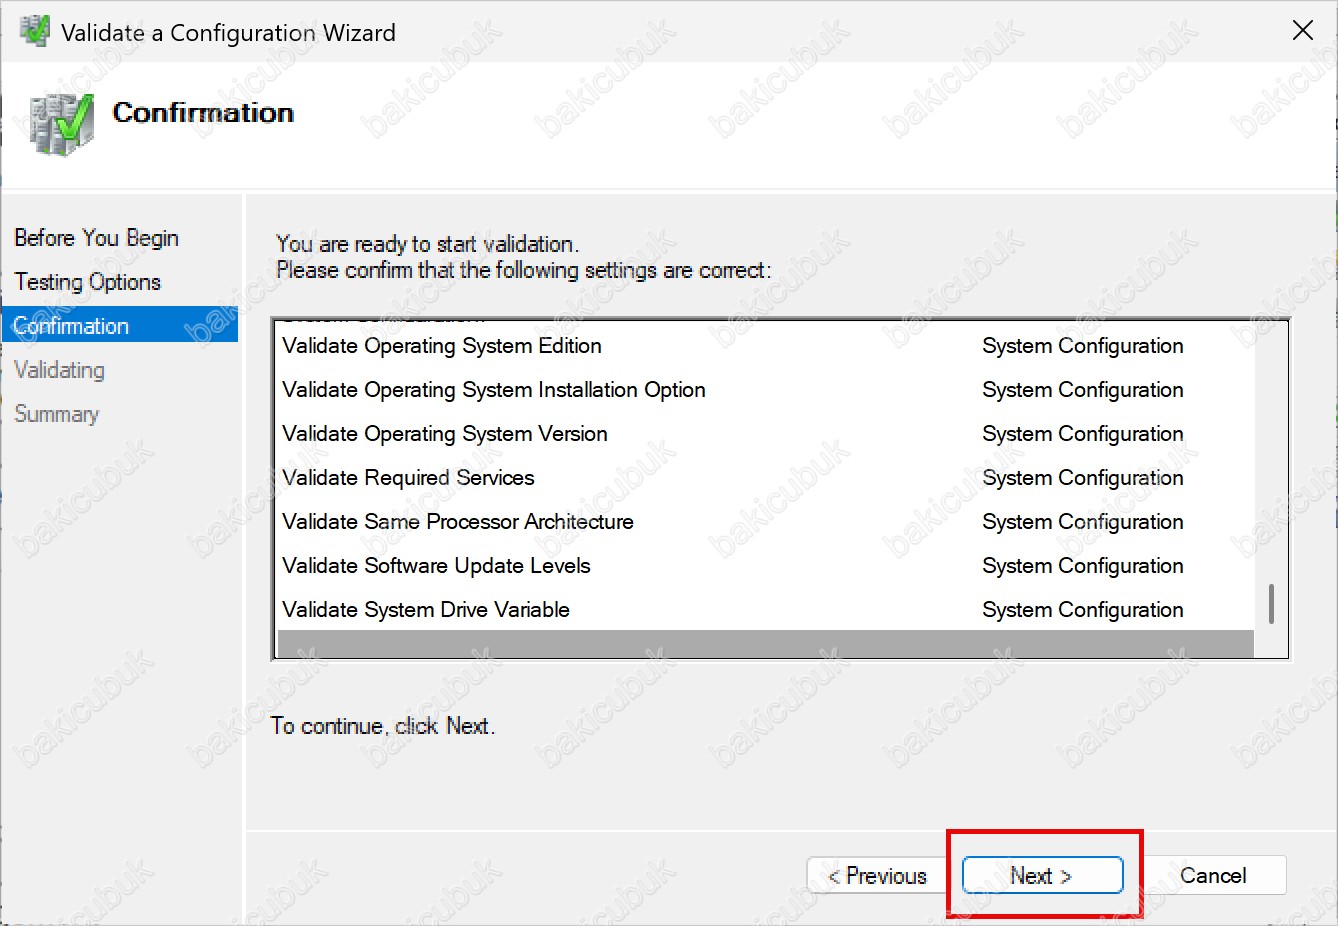The height and width of the screenshot is (926, 1338).
Task: Close the Validate a Configuration Wizard
Action: coord(1302,31)
